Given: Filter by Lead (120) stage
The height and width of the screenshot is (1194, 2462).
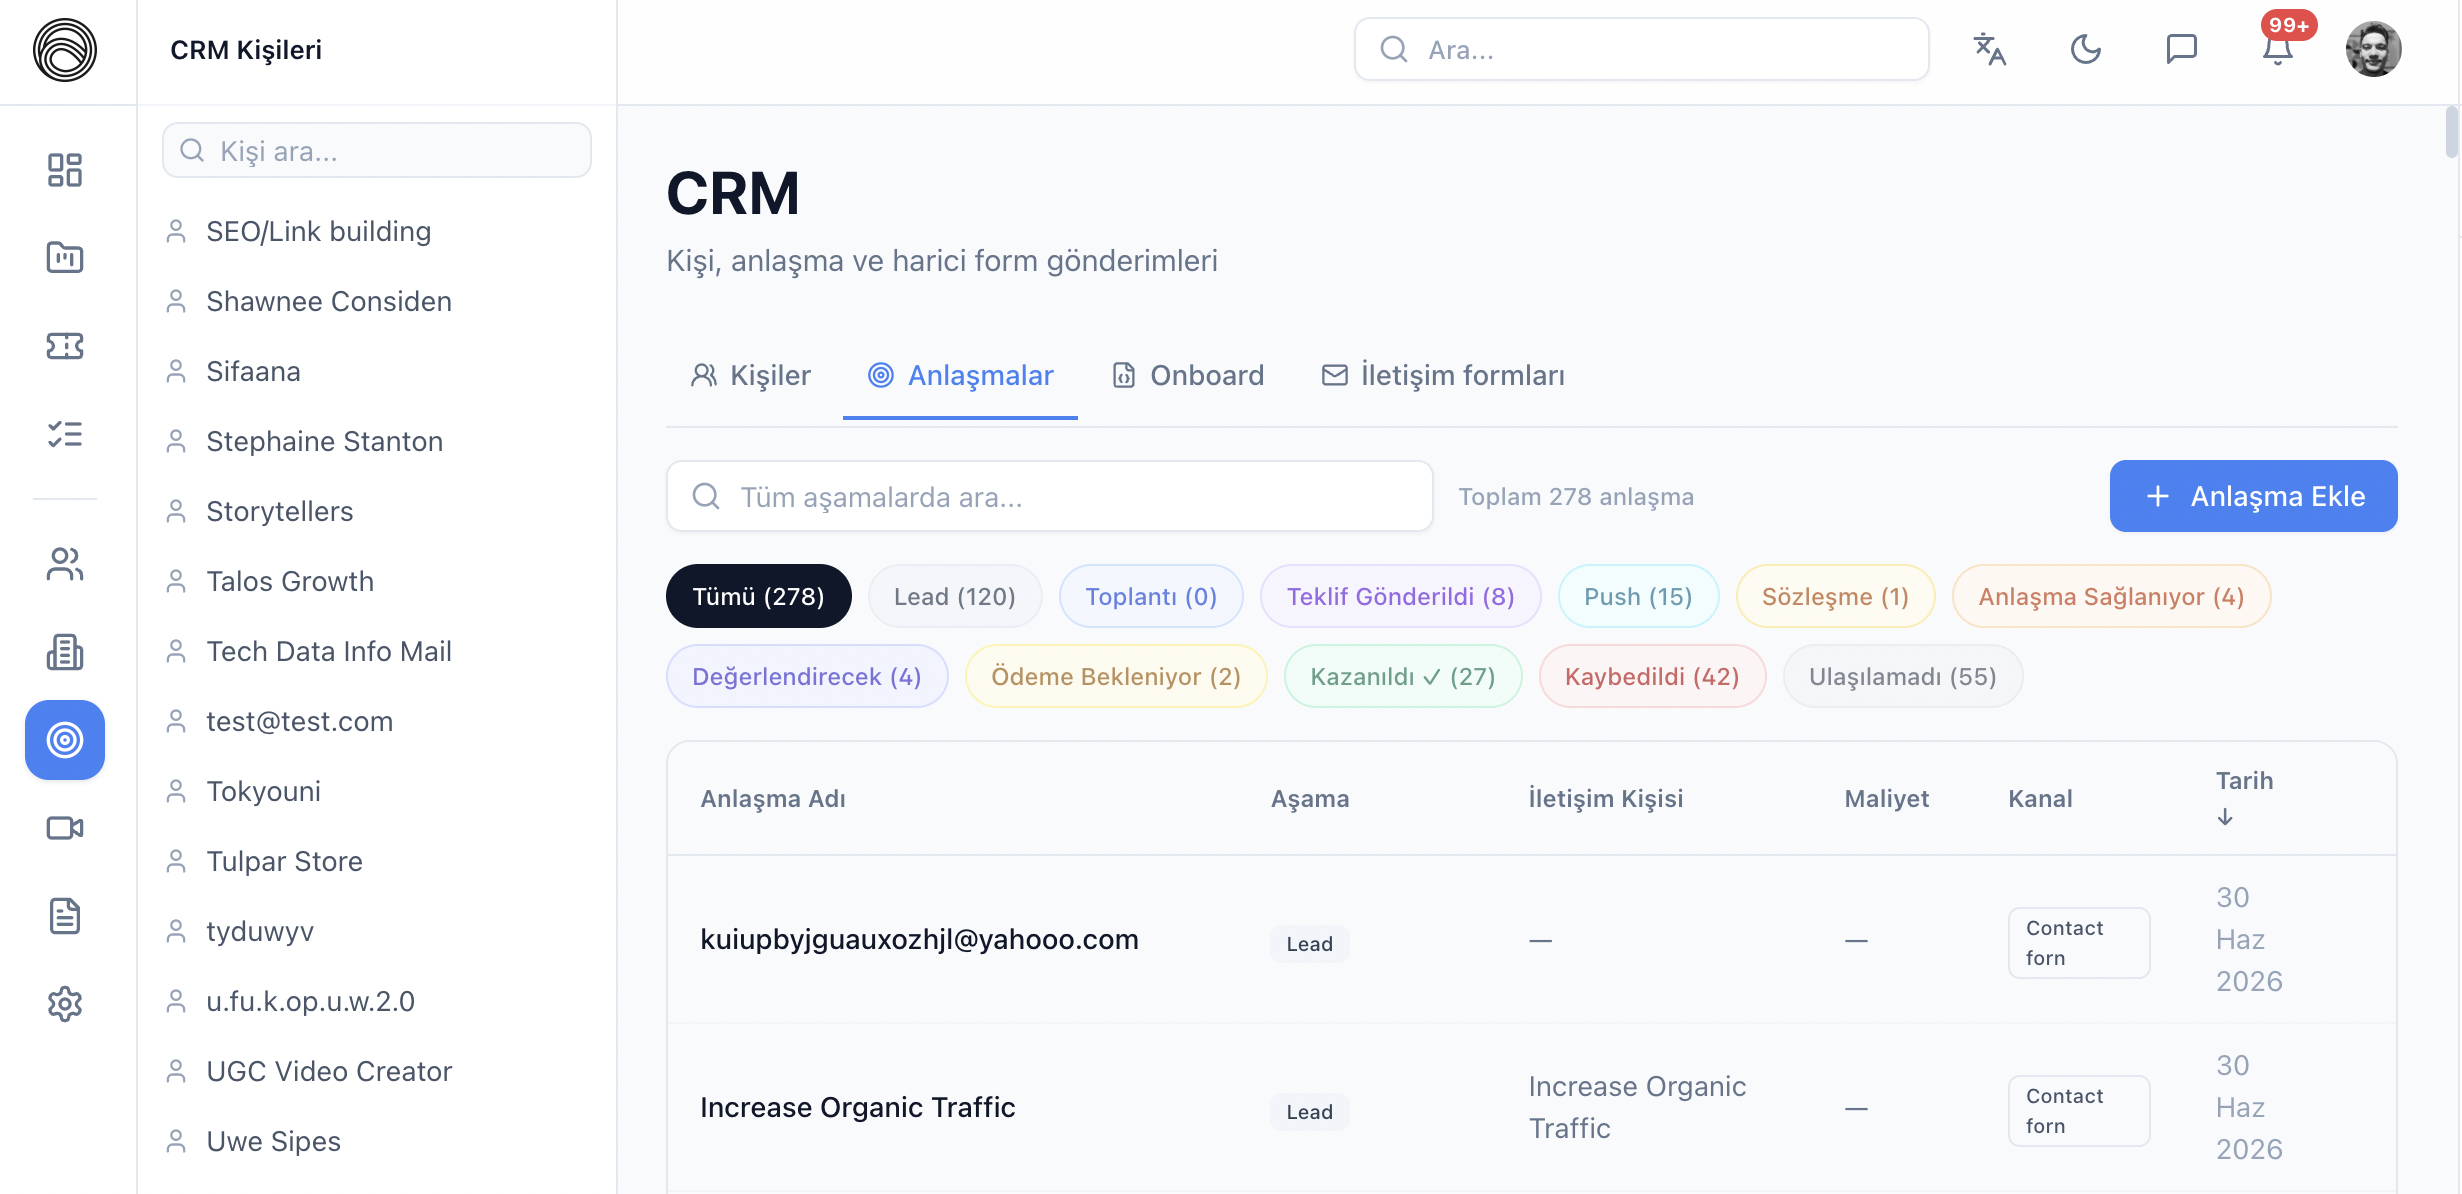Looking at the screenshot, I should point(955,597).
